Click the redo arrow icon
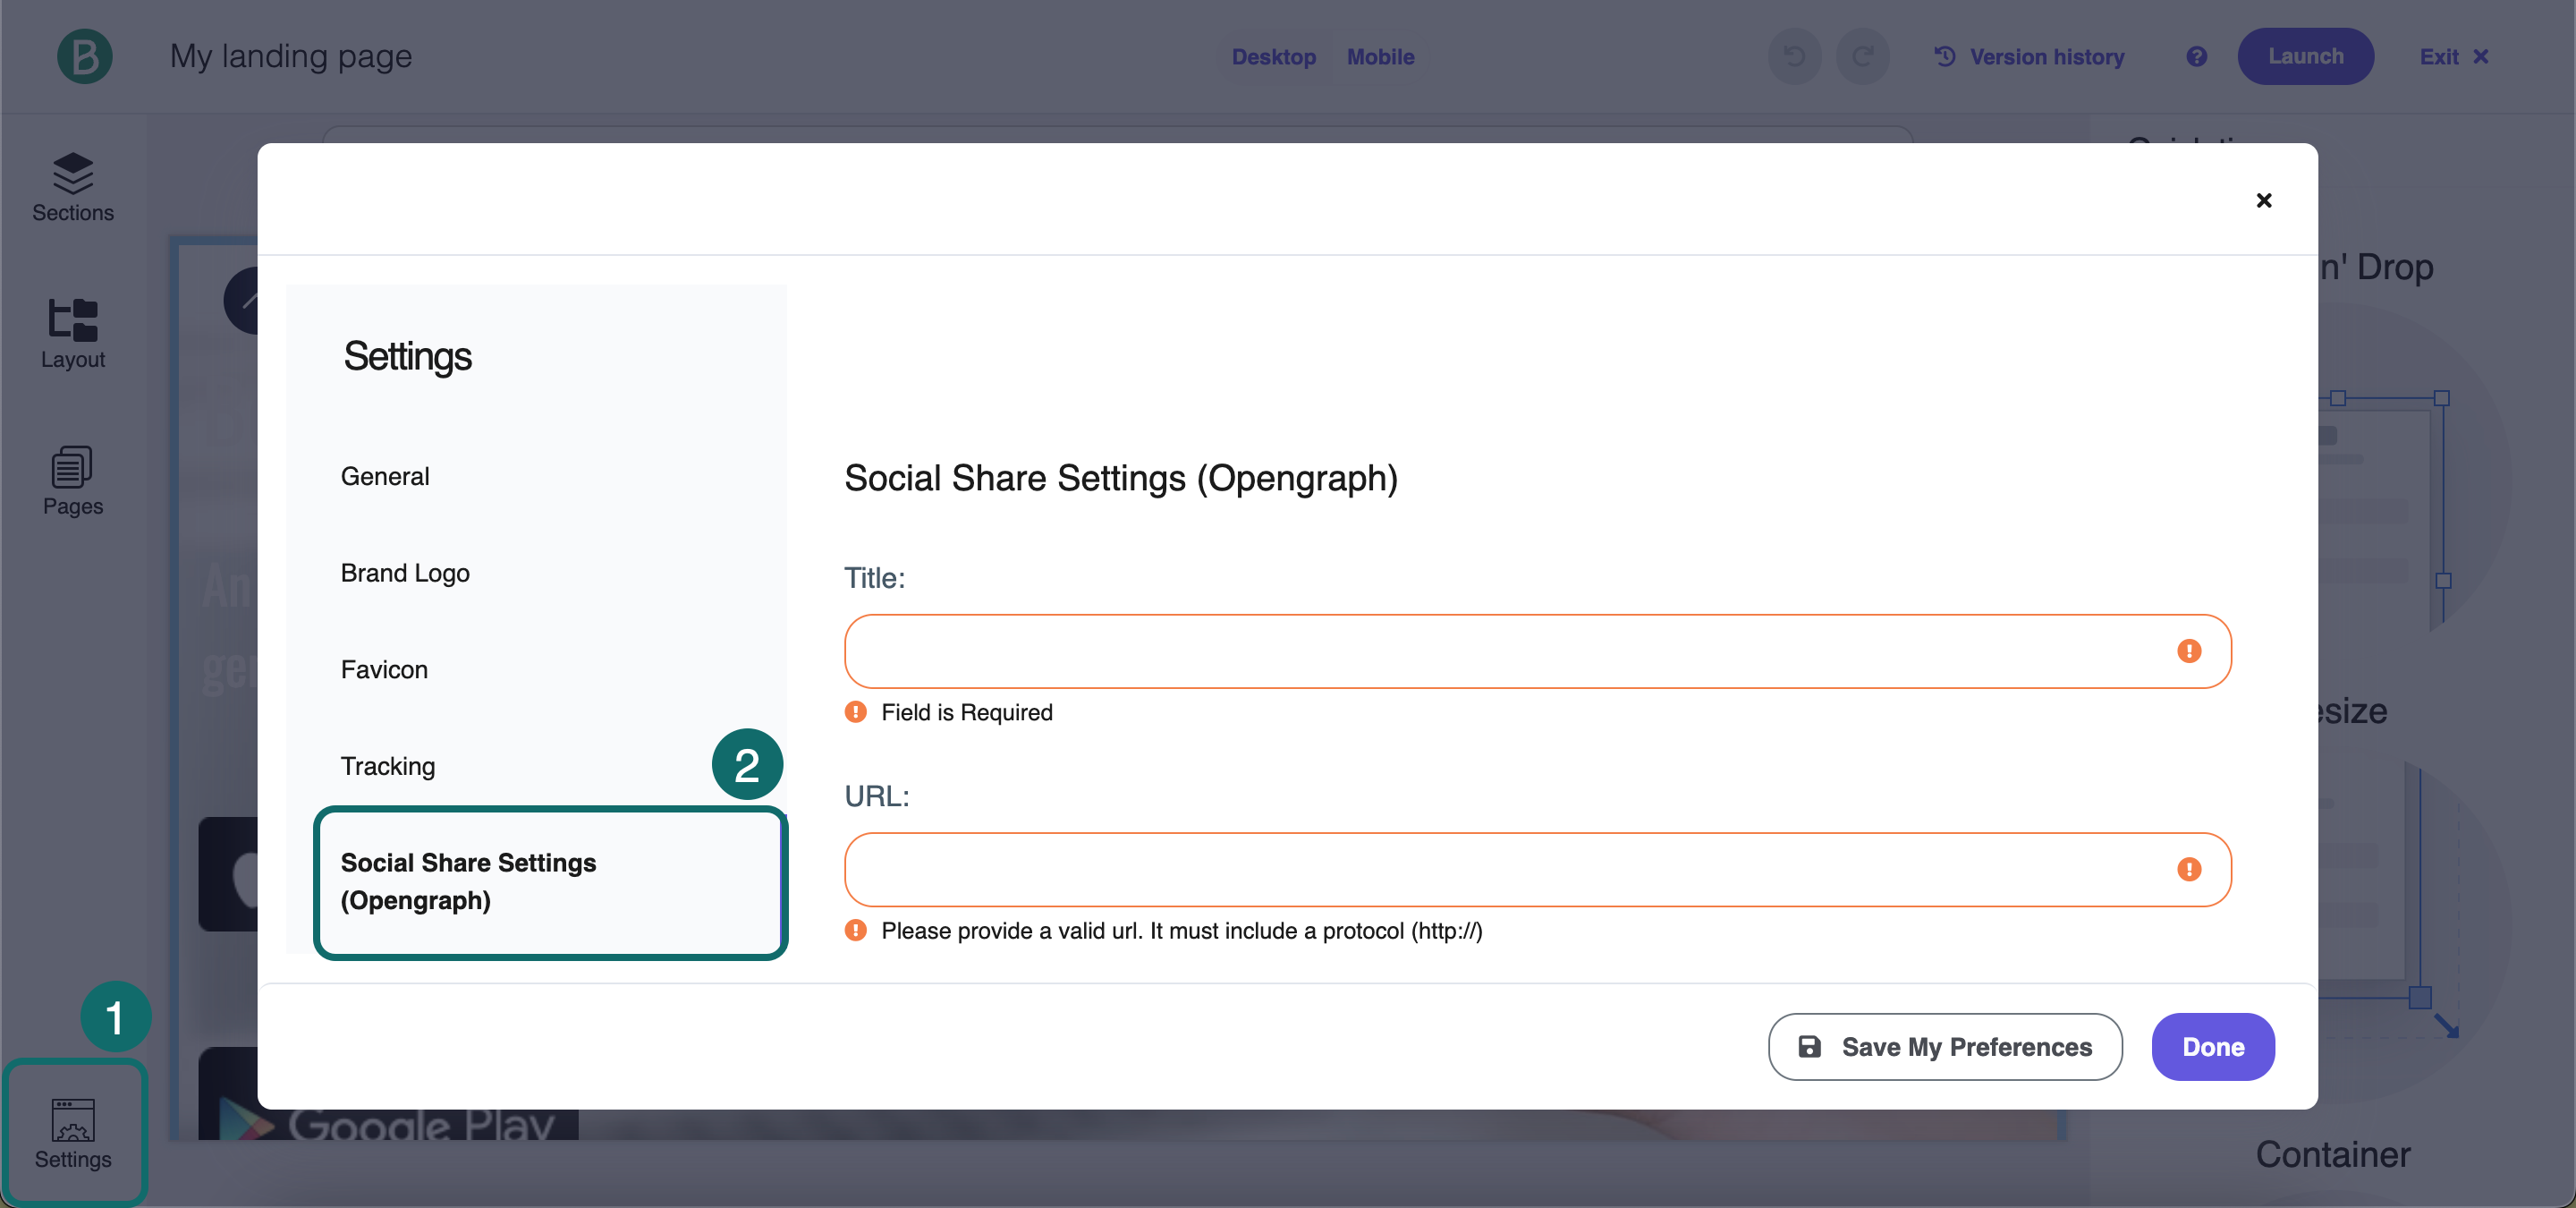The height and width of the screenshot is (1208, 2576). tap(1862, 56)
